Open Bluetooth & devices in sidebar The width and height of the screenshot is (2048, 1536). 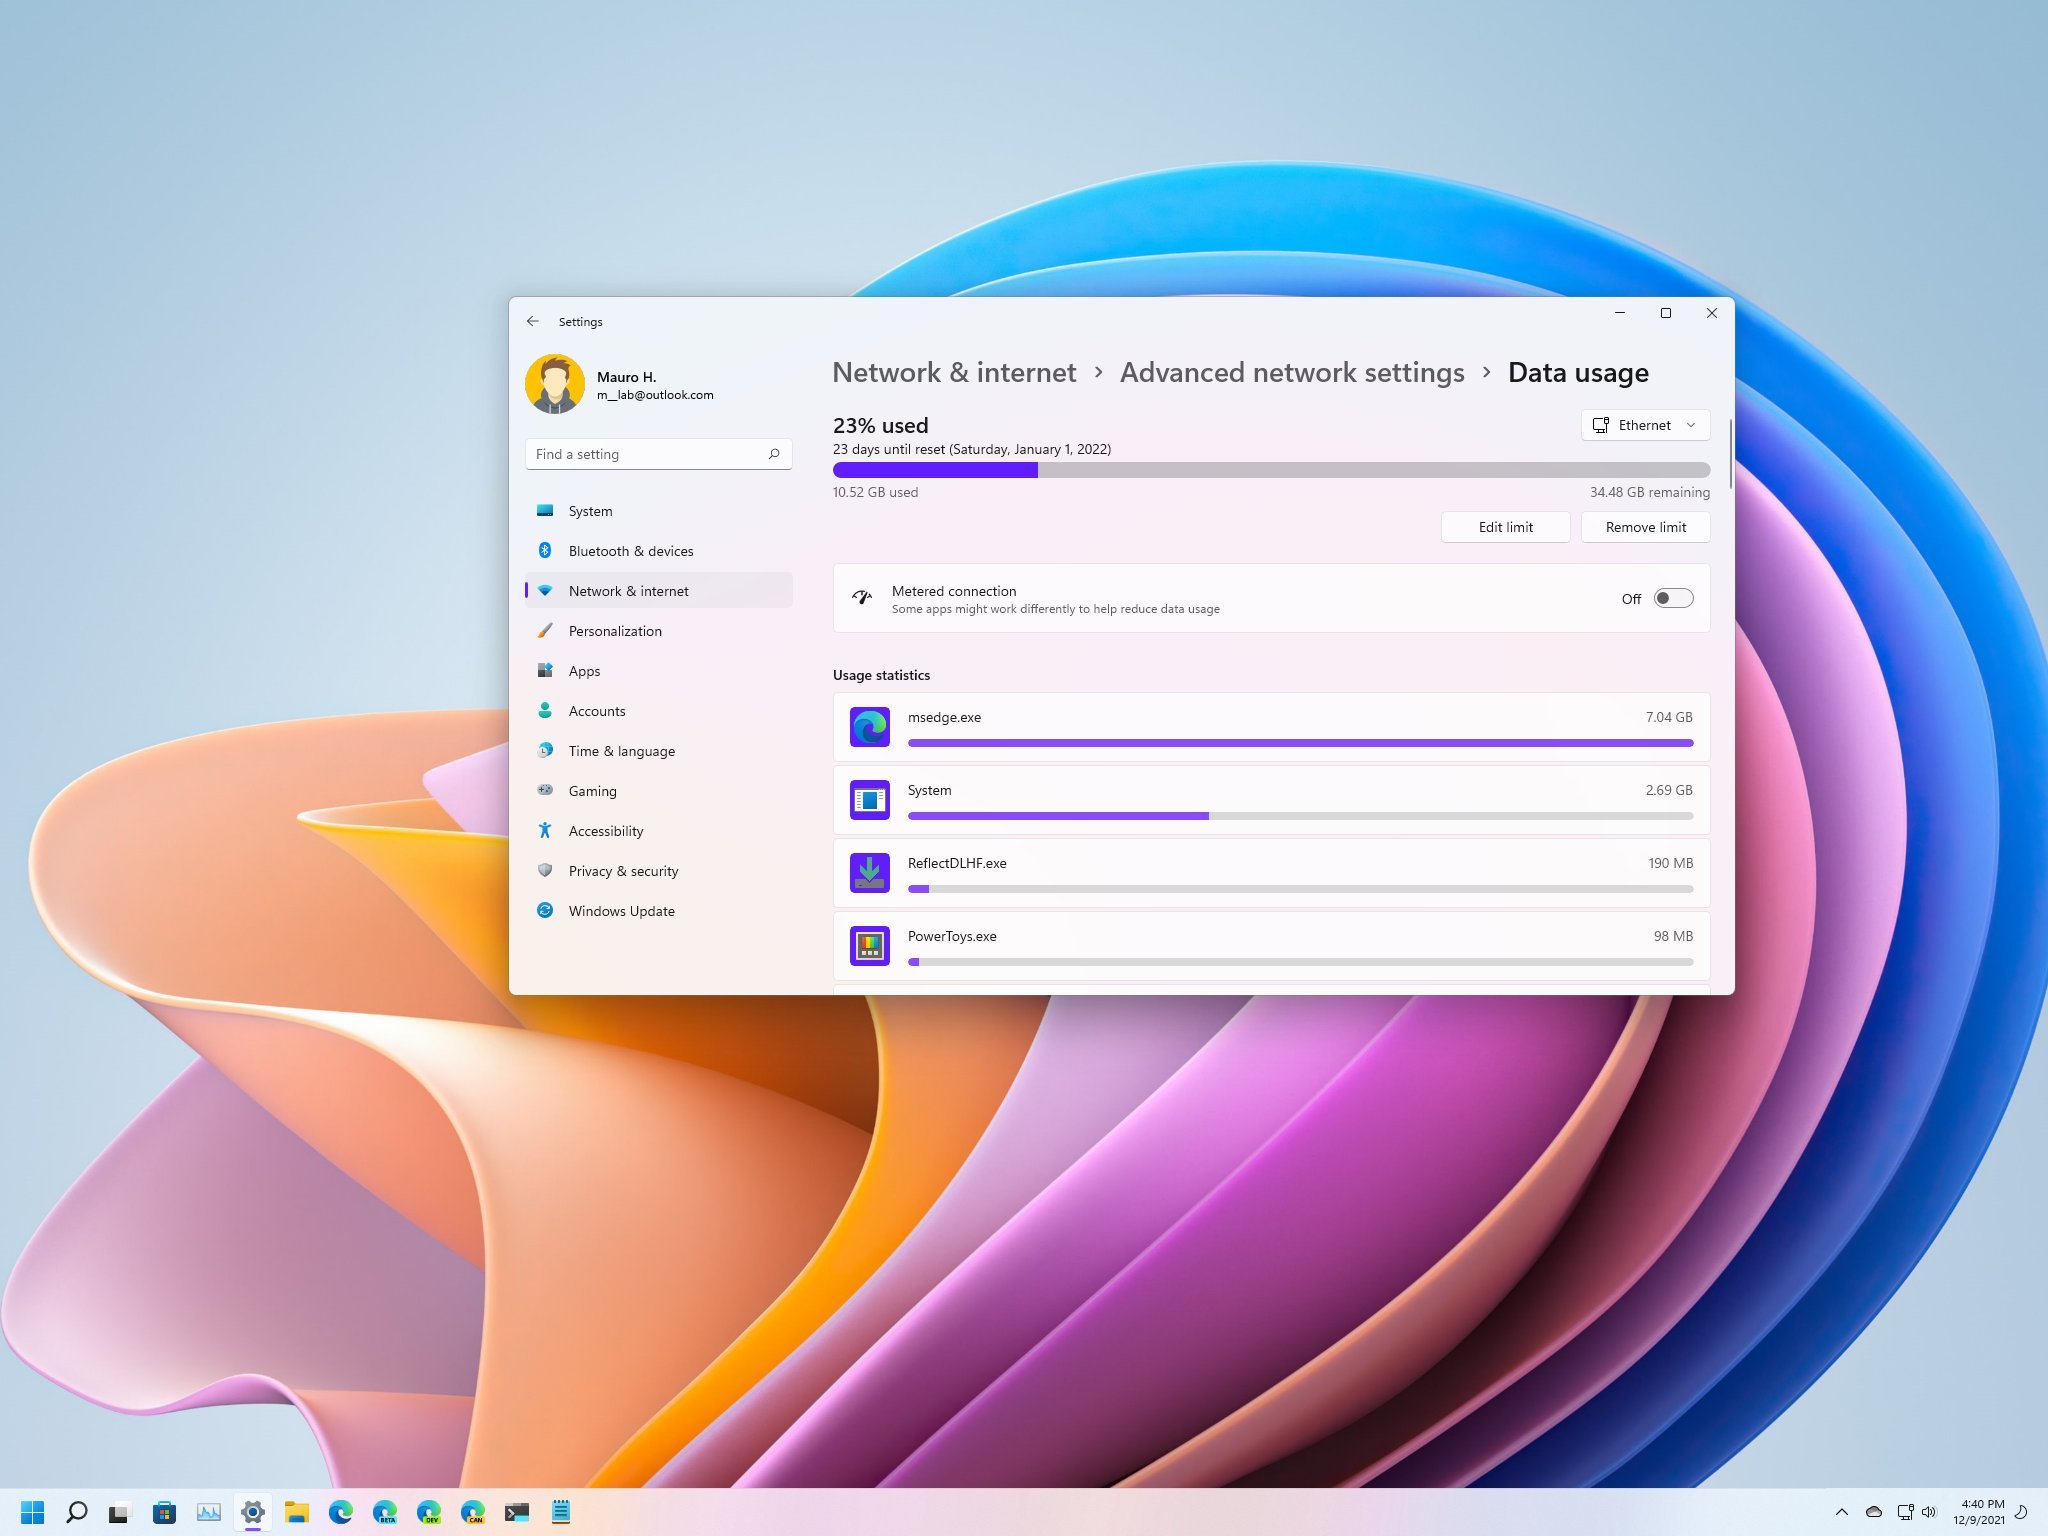click(630, 551)
